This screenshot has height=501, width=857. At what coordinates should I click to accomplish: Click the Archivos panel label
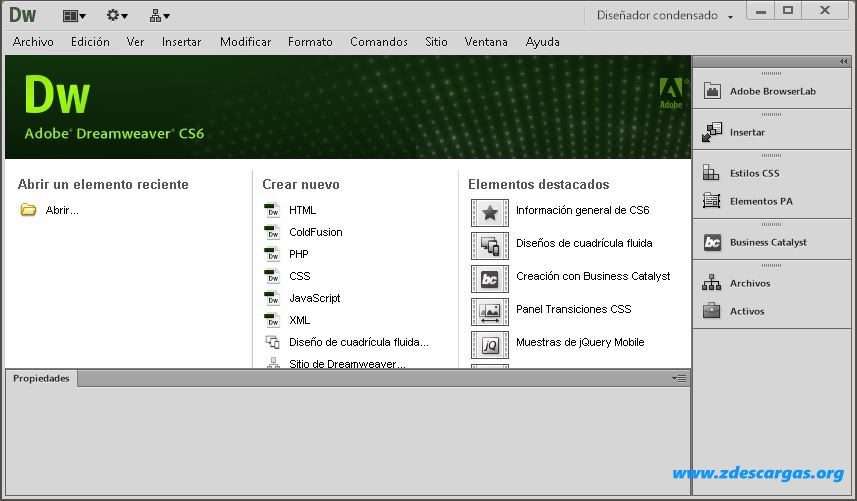[750, 283]
